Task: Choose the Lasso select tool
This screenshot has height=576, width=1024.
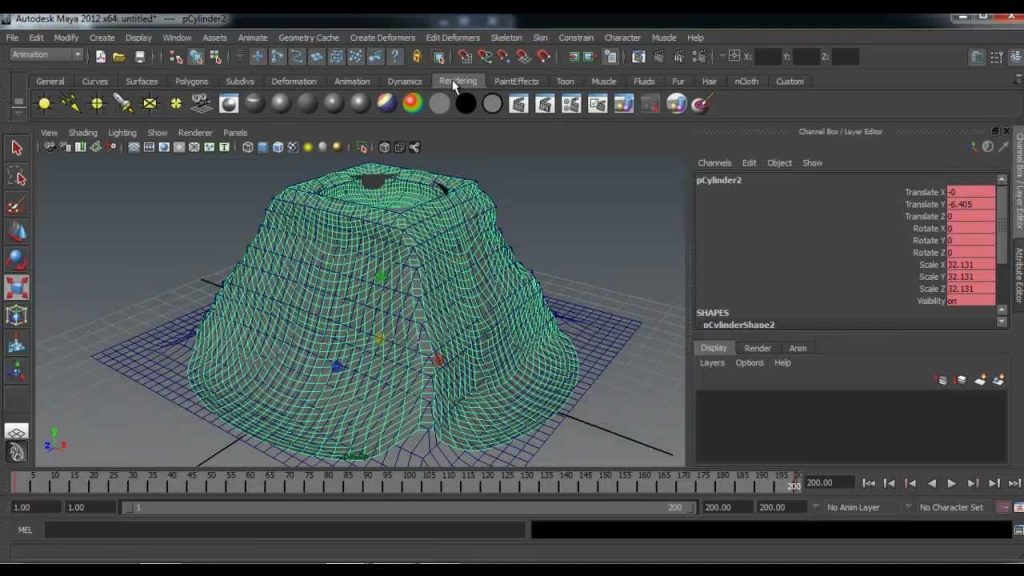Action: pos(16,177)
